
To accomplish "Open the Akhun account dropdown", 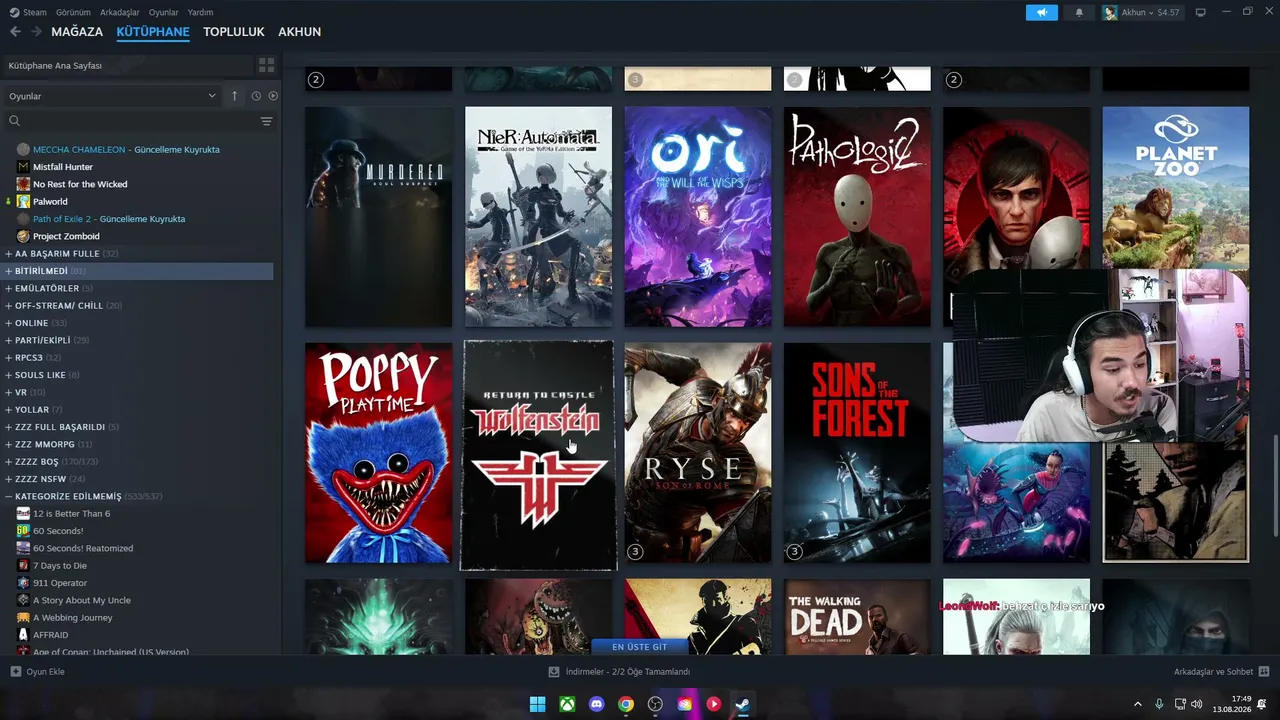I will [1141, 12].
